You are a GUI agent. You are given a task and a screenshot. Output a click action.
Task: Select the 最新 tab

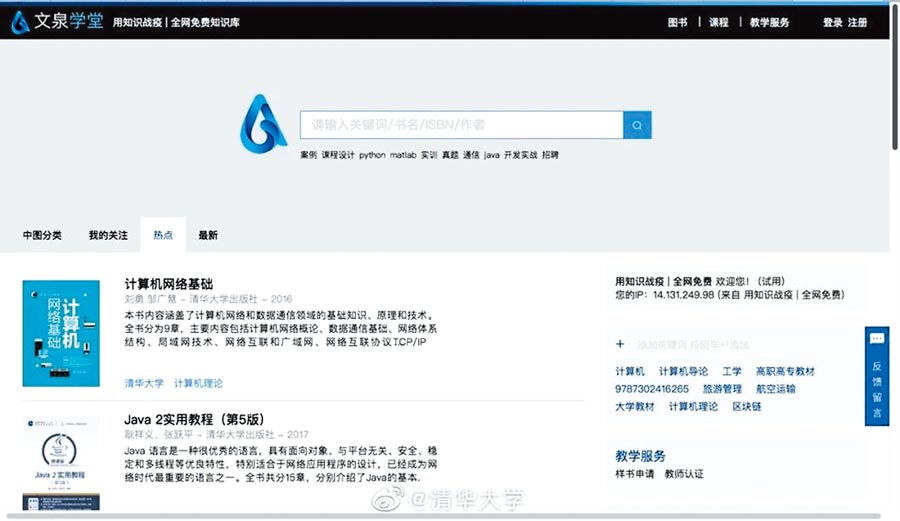(208, 235)
